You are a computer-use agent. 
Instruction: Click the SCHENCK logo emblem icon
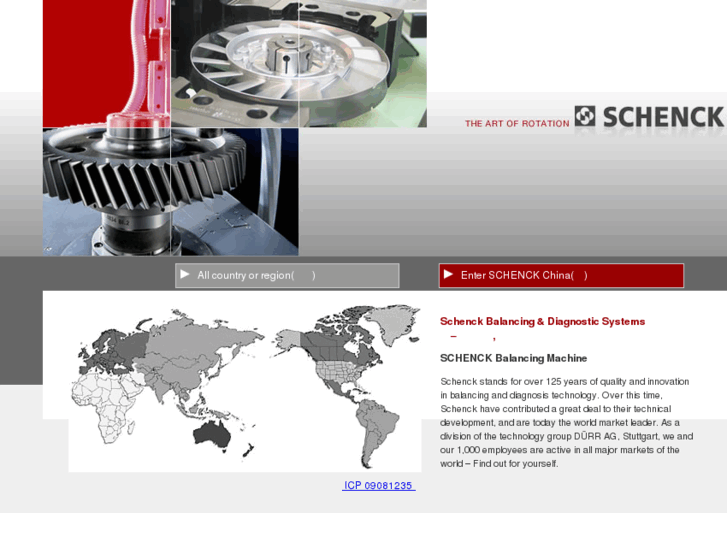coord(585,116)
